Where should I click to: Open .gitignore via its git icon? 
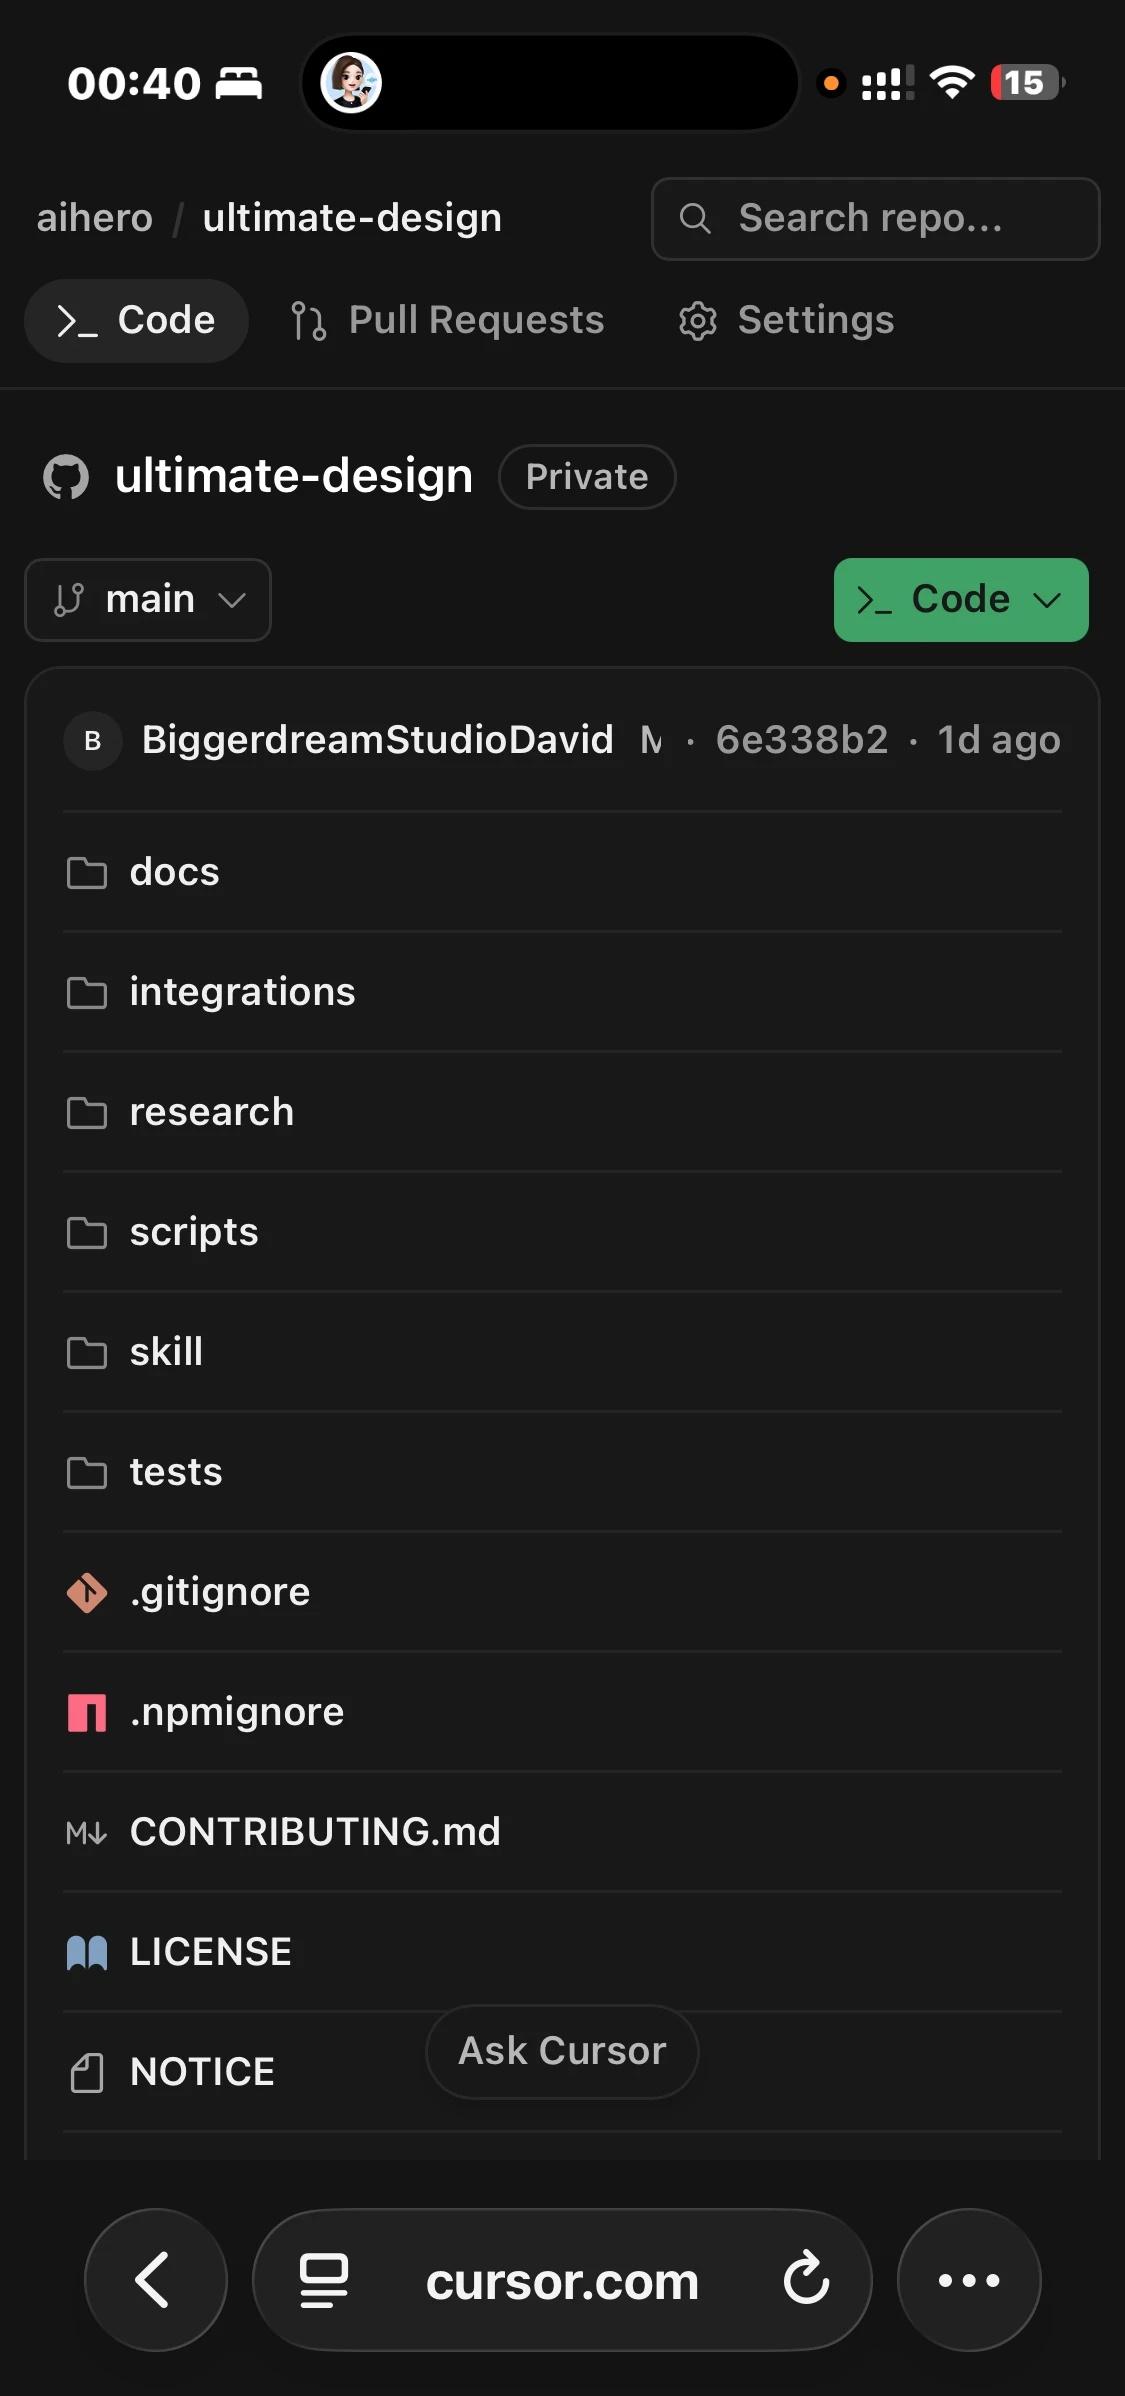click(87, 1592)
